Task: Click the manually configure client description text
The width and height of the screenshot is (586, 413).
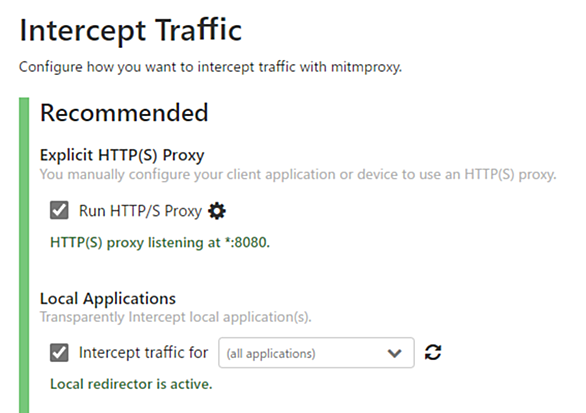Action: 298,175
